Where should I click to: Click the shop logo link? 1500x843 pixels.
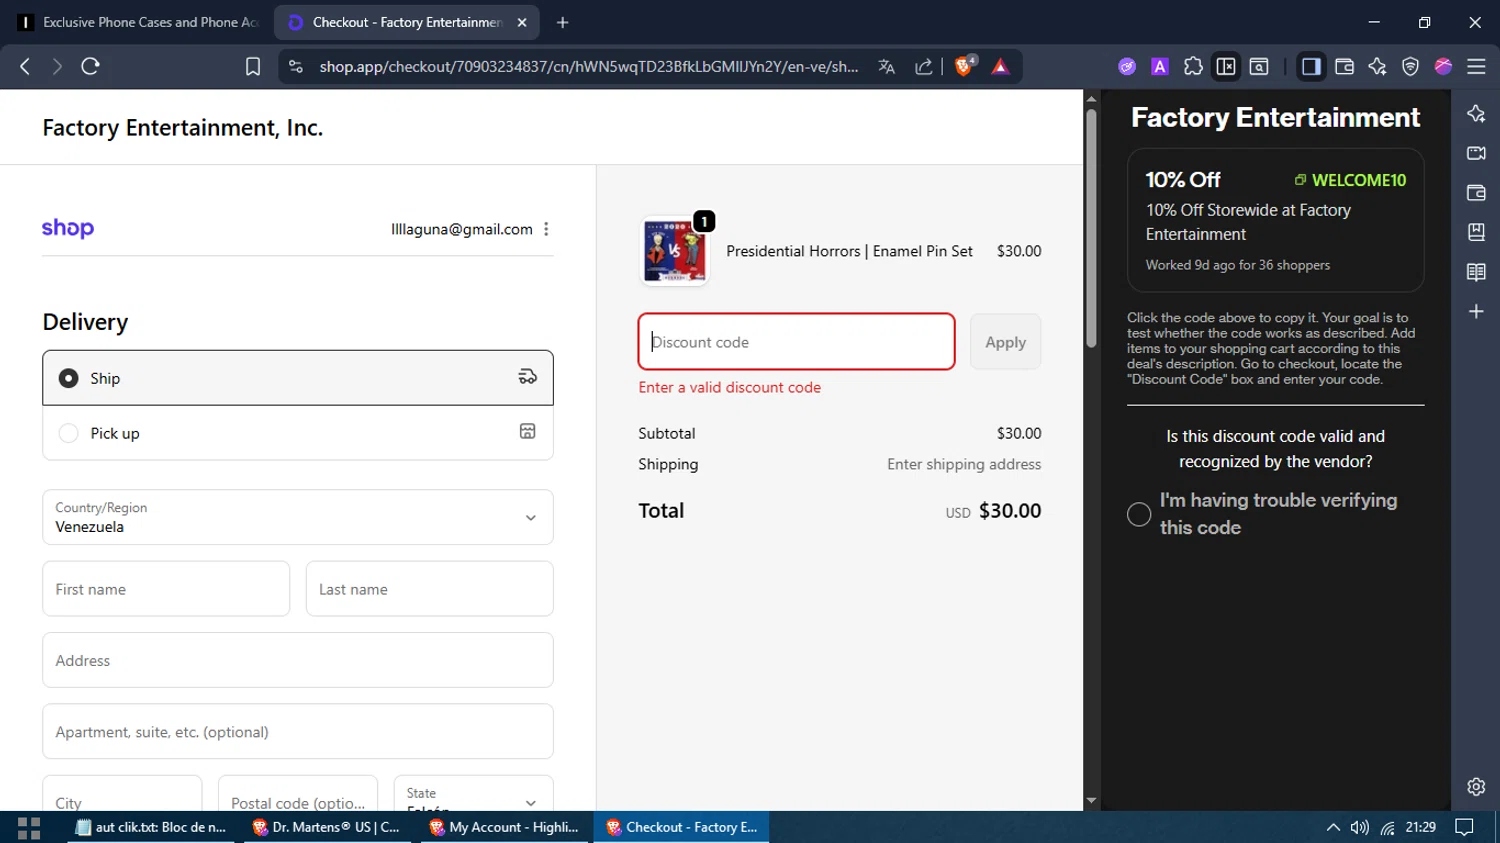[x=68, y=228]
